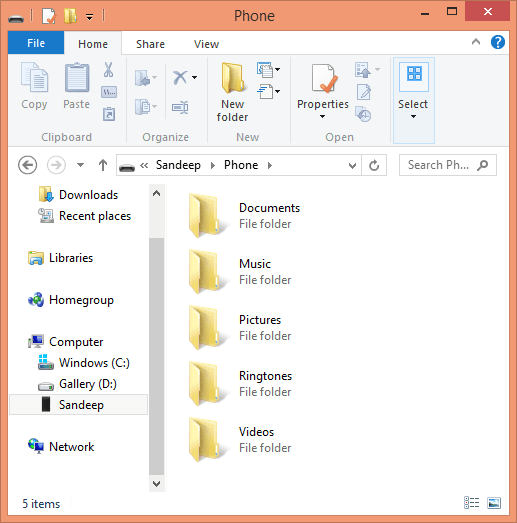This screenshot has width=517, height=523.
Task: Go up one level with up arrow
Action: tap(103, 165)
